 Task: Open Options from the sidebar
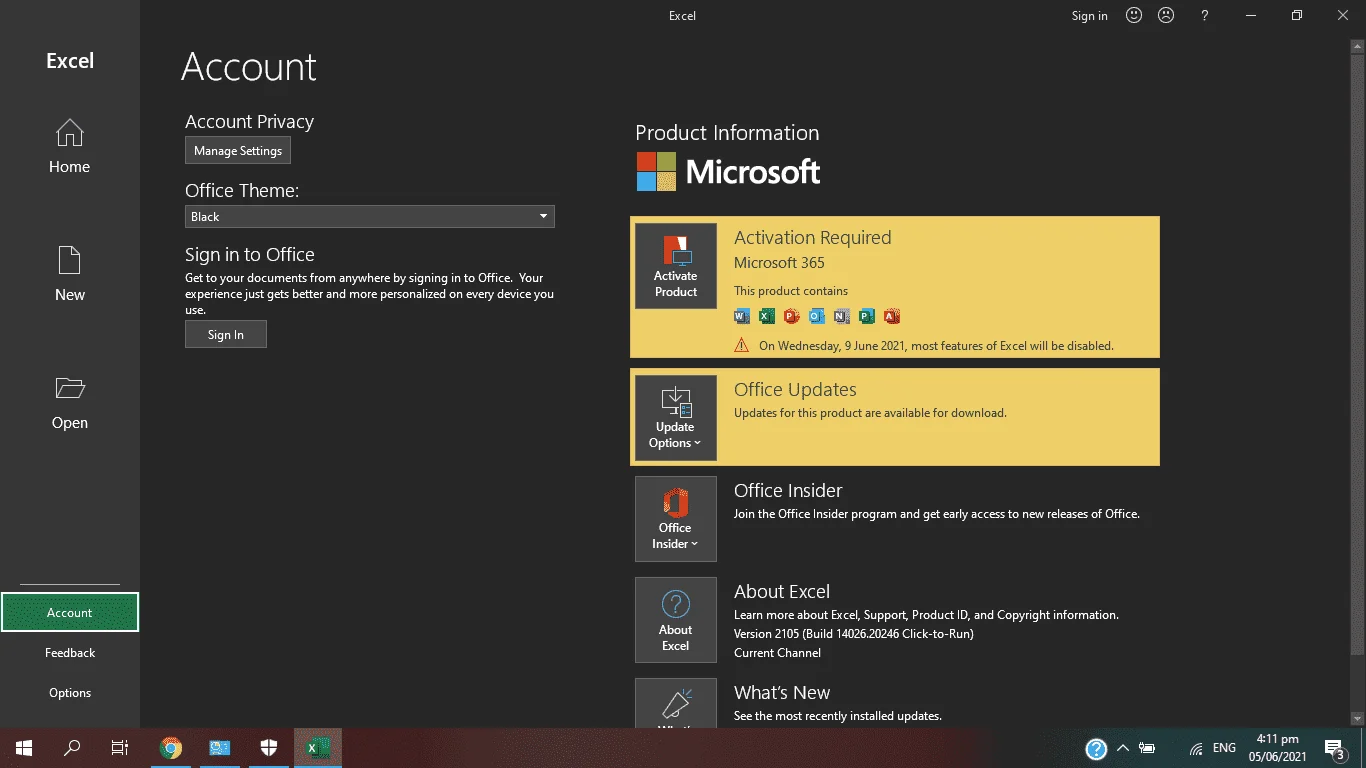coord(70,693)
